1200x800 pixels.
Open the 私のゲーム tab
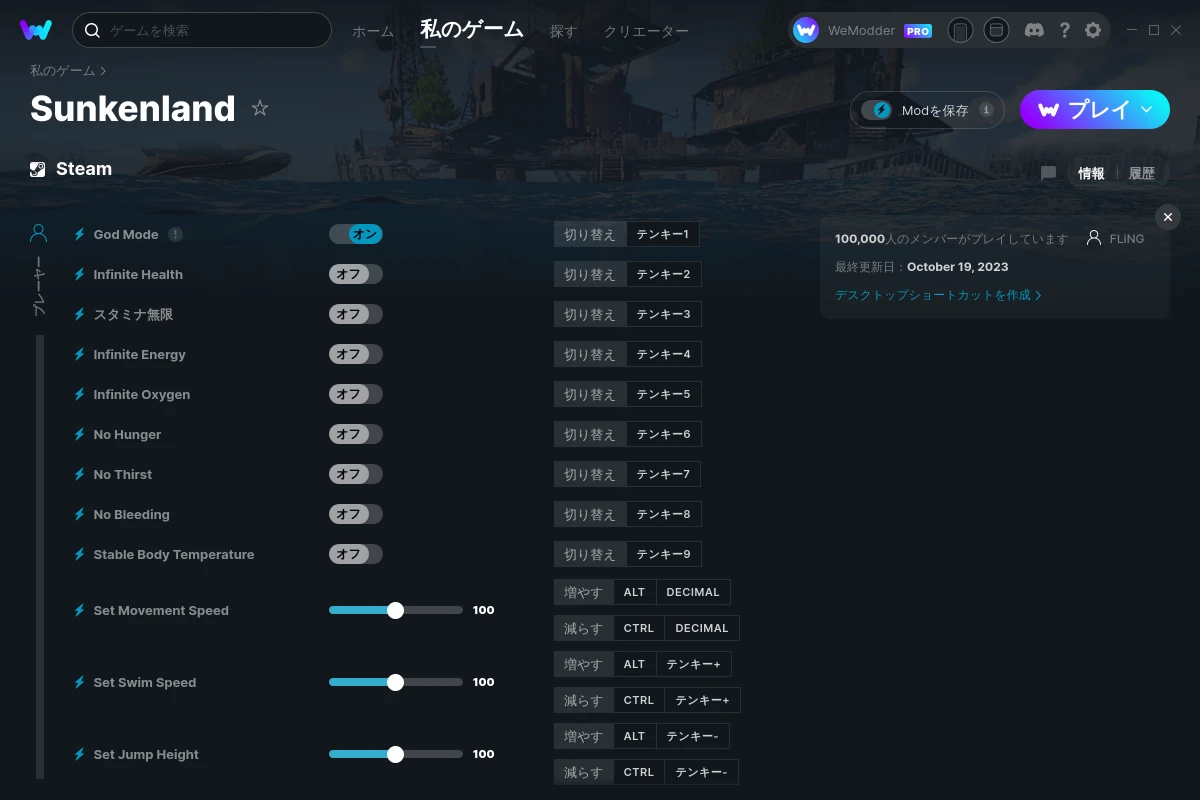[x=472, y=30]
